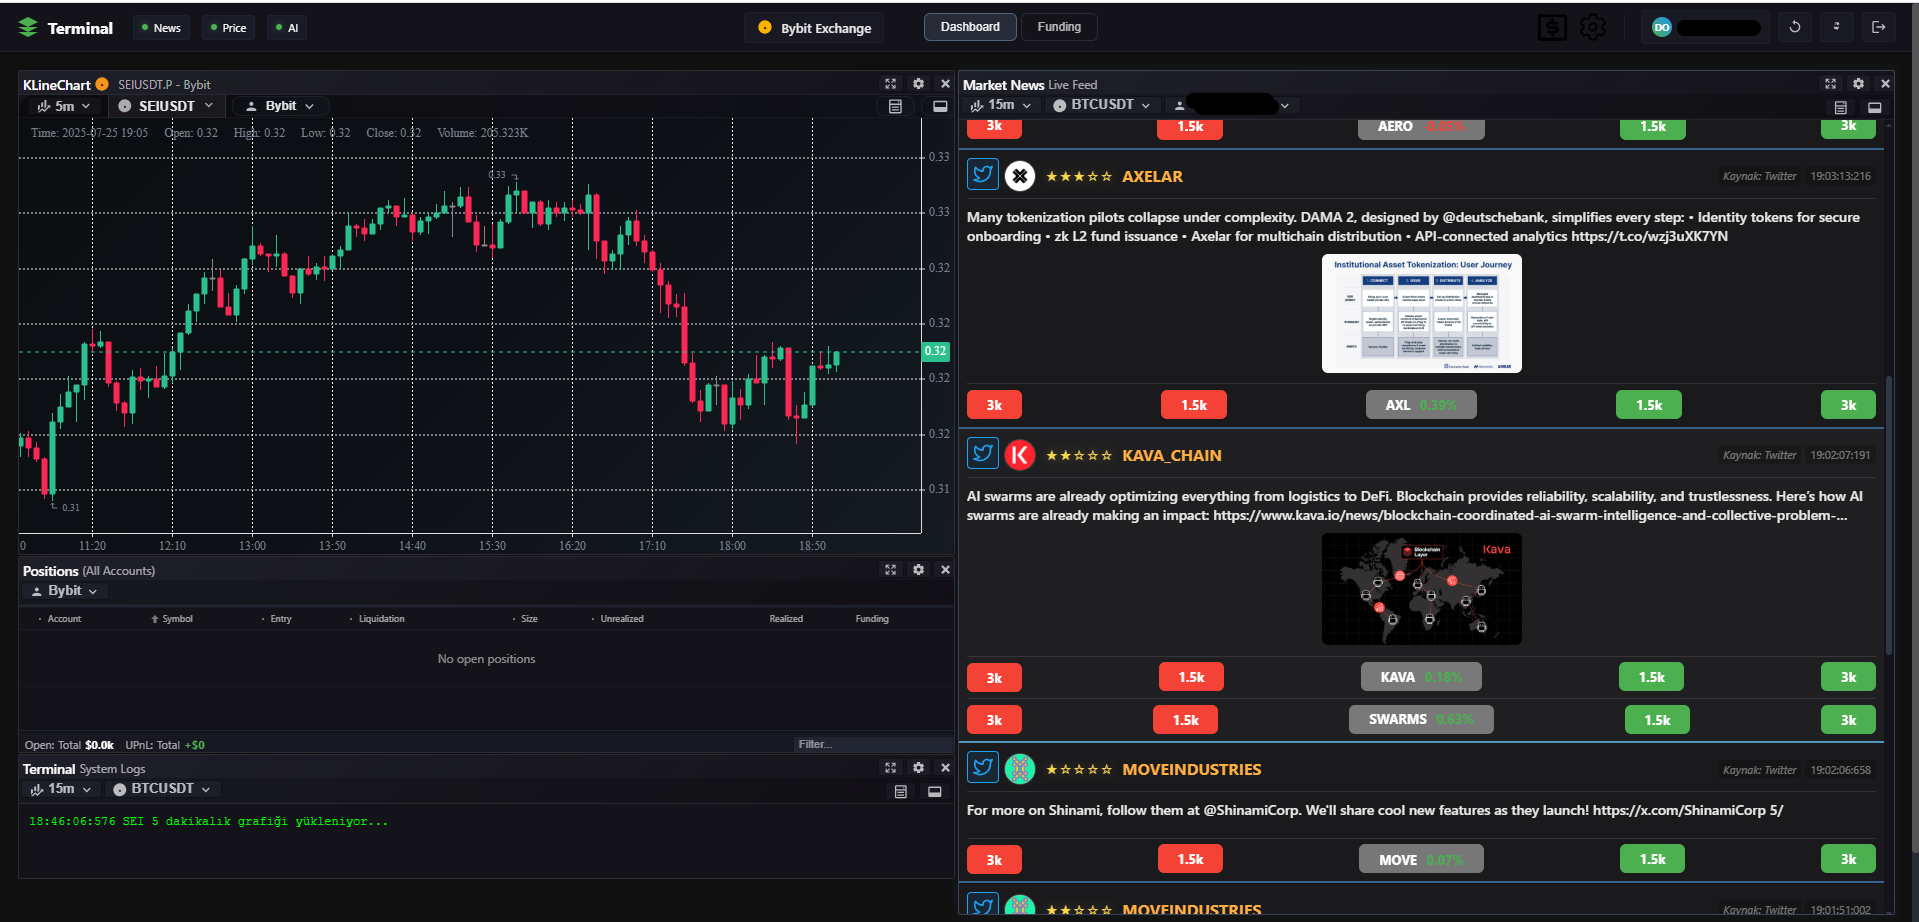Image resolution: width=1919 pixels, height=922 pixels.
Task: Click the list icon in Market News toolbar
Action: point(1840,107)
